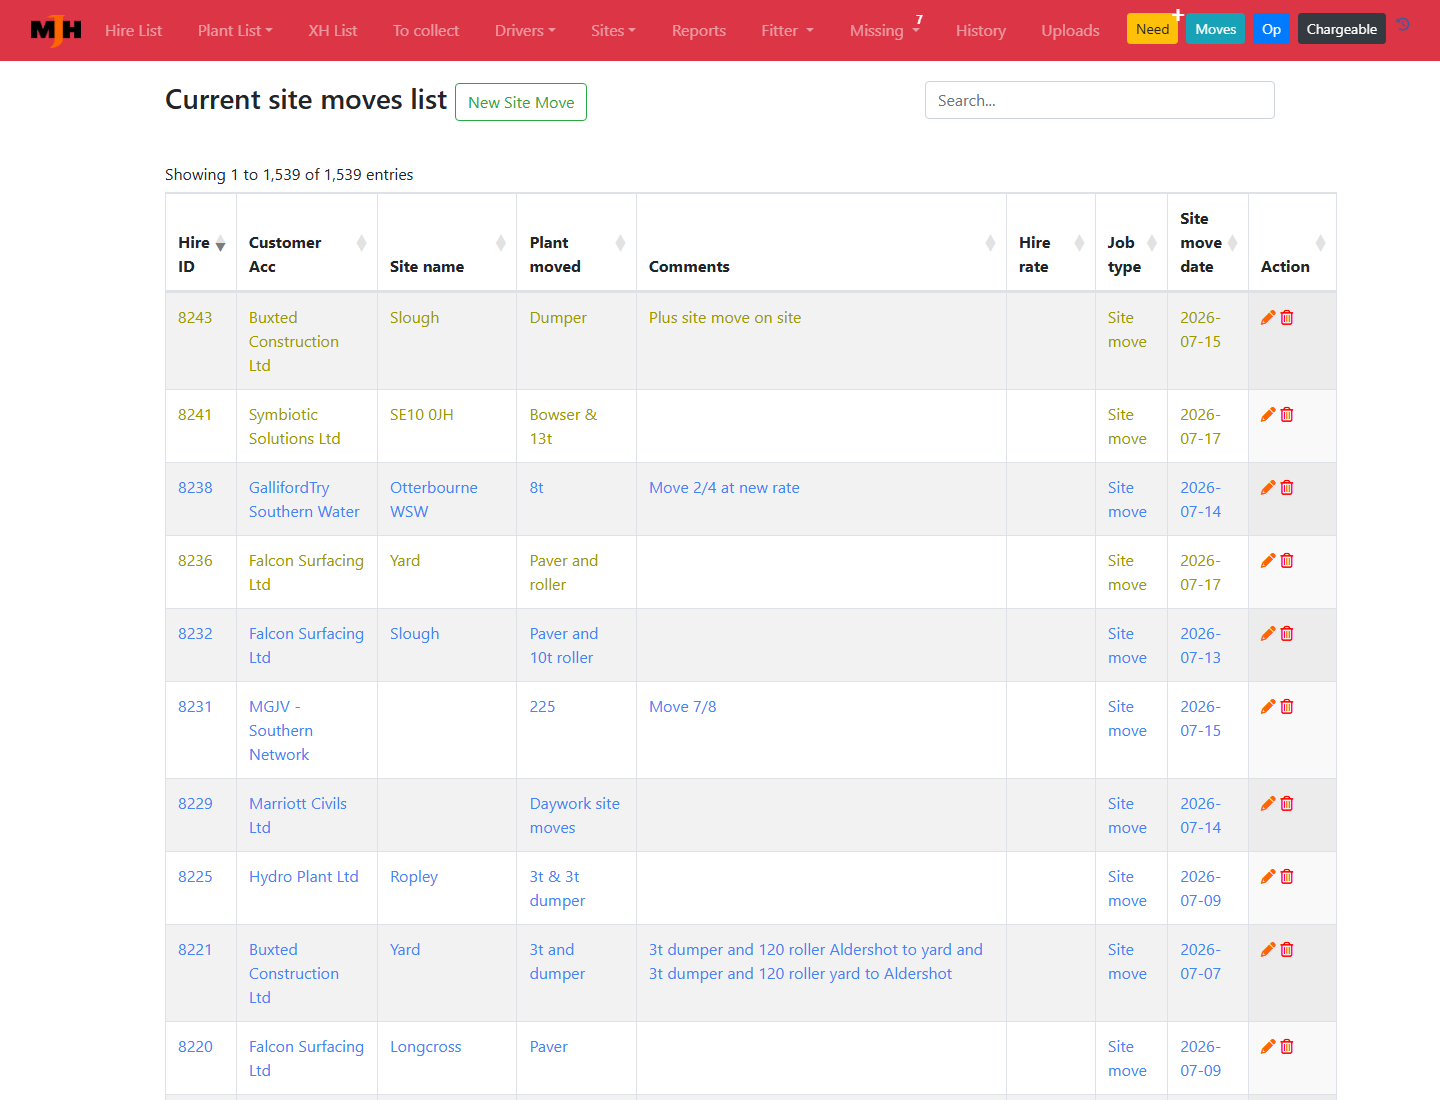Sort table by Hire ID column
This screenshot has width=1440, height=1100.
pyautogui.click(x=201, y=243)
